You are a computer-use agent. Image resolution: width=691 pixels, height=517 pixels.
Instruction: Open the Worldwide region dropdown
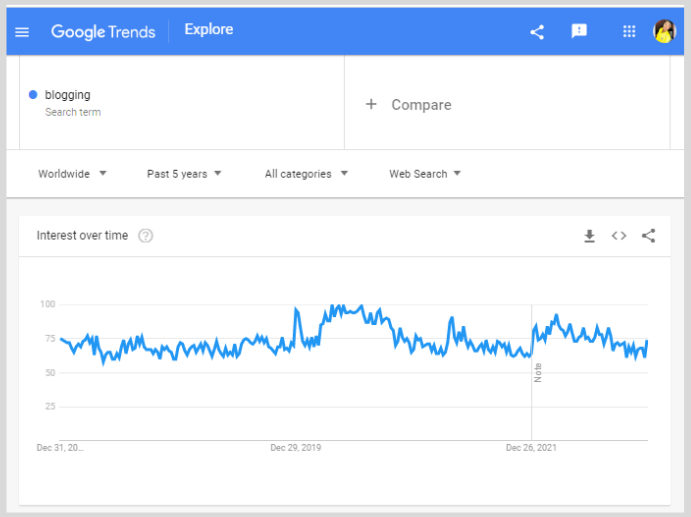point(72,174)
